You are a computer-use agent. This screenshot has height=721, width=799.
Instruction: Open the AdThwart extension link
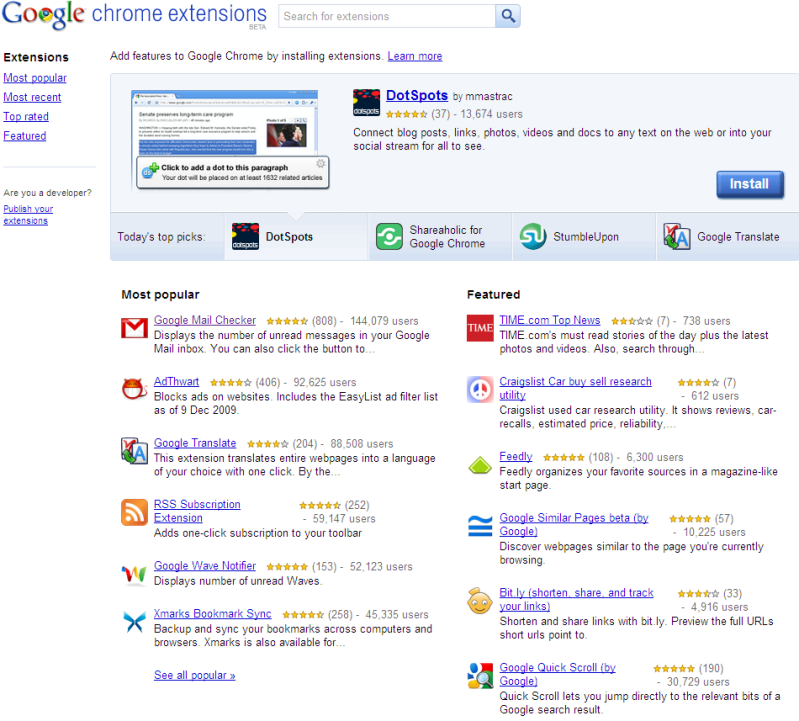pos(176,382)
